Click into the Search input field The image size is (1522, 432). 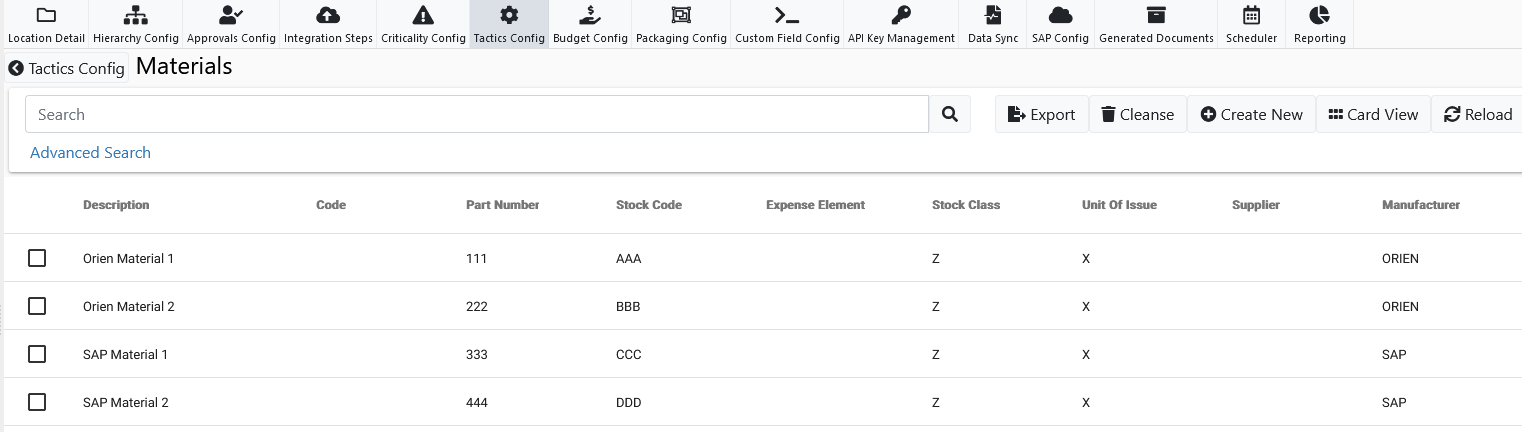476,115
